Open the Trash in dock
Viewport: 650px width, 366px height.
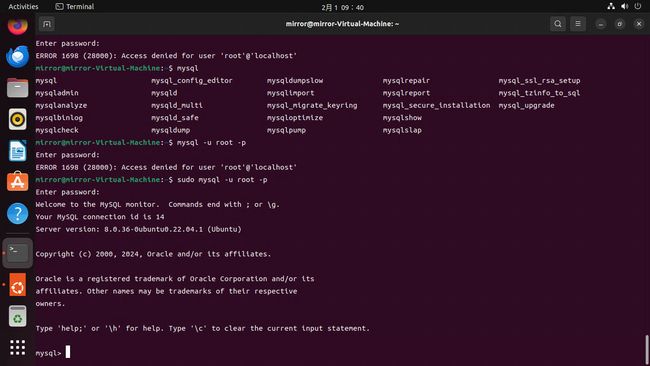pos(17,316)
